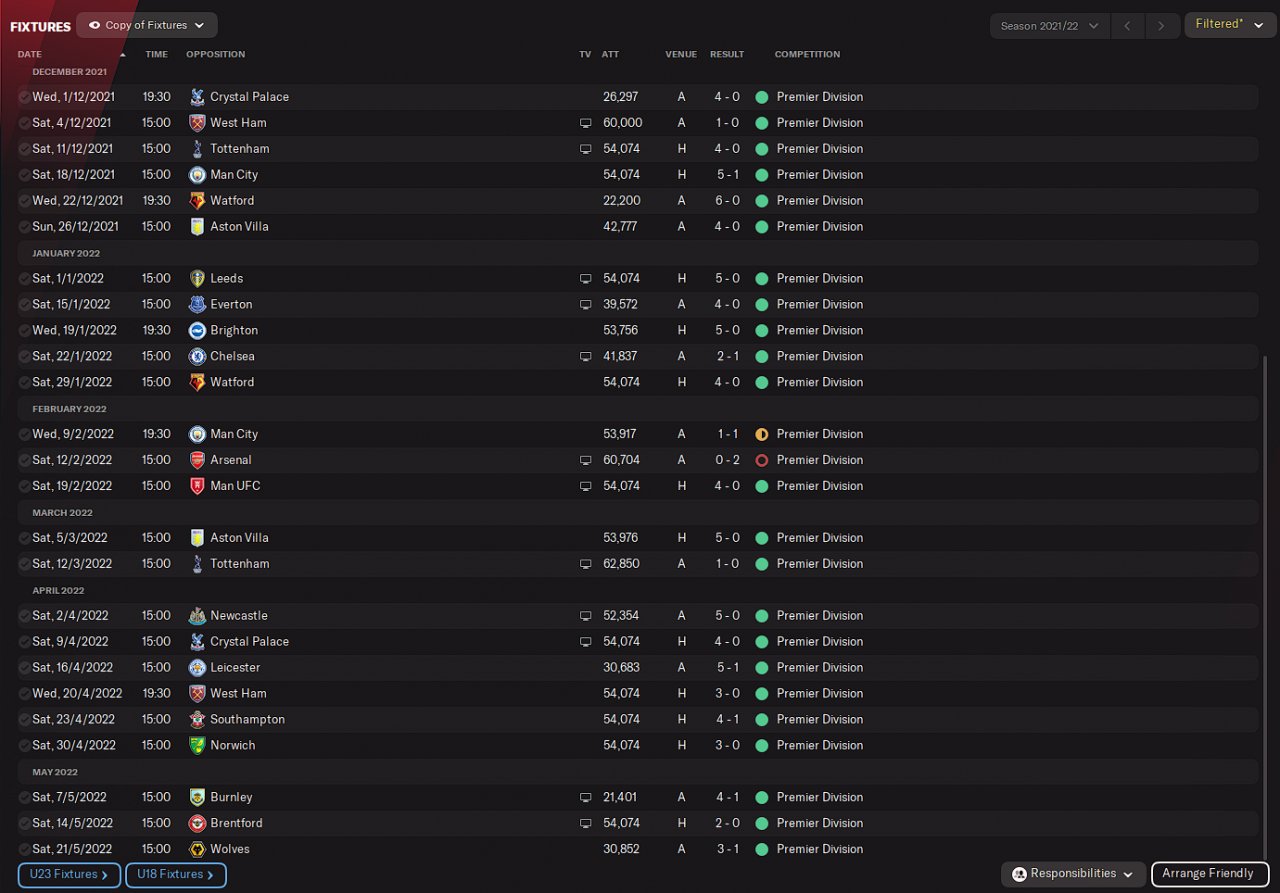Open the Filtered* filter dropdown
This screenshot has height=893, width=1280.
coord(1230,24)
